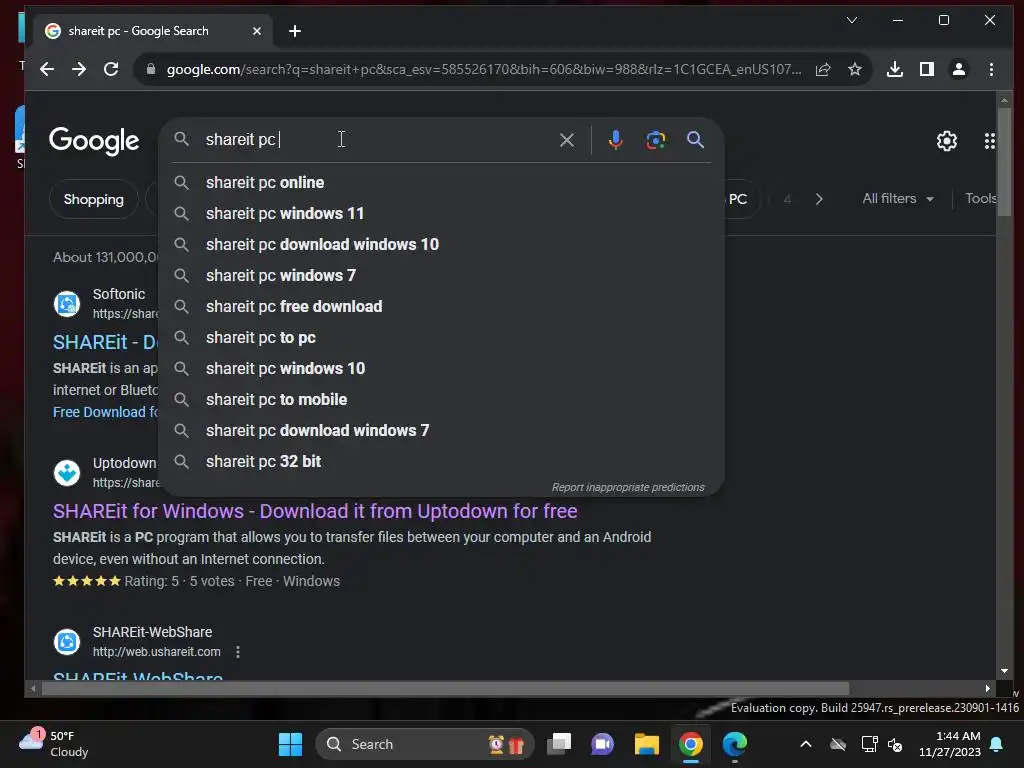Open the Chrome profile icon
The image size is (1024, 768).
959,69
